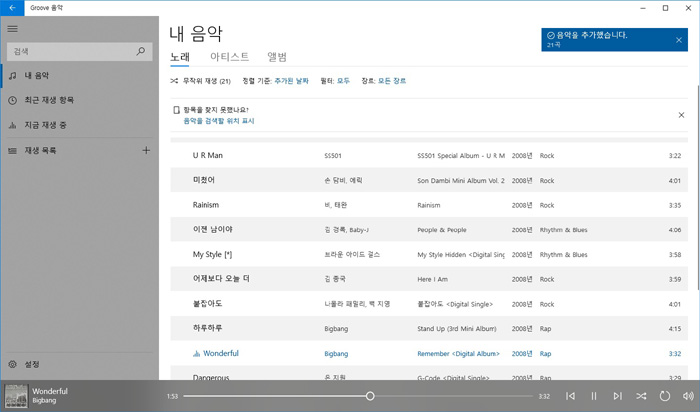
Task: Pause the current song
Action: [594, 396]
